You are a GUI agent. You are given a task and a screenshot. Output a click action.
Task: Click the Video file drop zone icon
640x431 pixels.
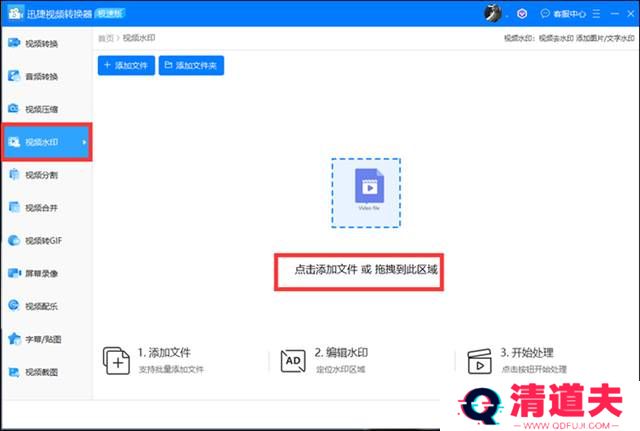(x=365, y=192)
